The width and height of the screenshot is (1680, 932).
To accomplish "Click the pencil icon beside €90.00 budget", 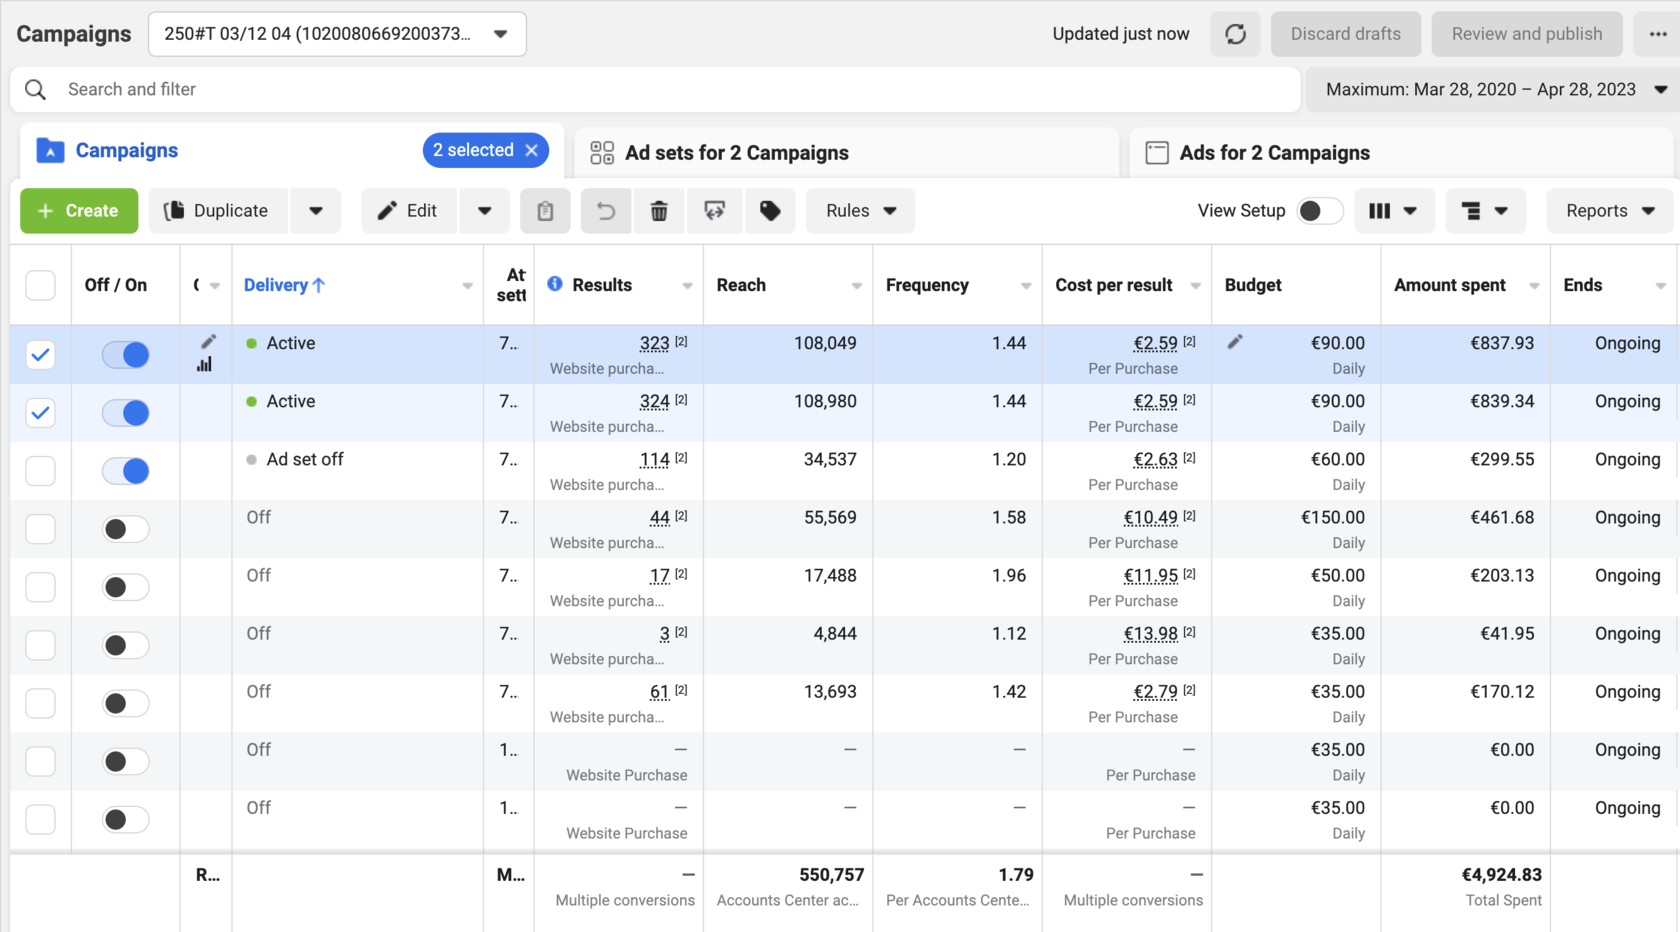I will [1235, 342].
